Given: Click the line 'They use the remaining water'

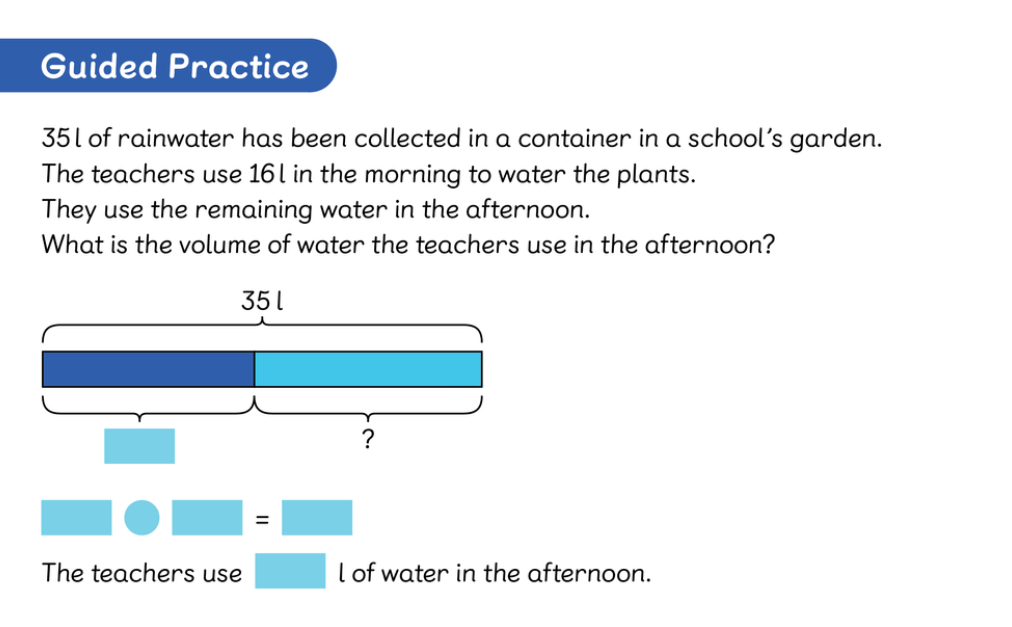Looking at the screenshot, I should [x=316, y=210].
